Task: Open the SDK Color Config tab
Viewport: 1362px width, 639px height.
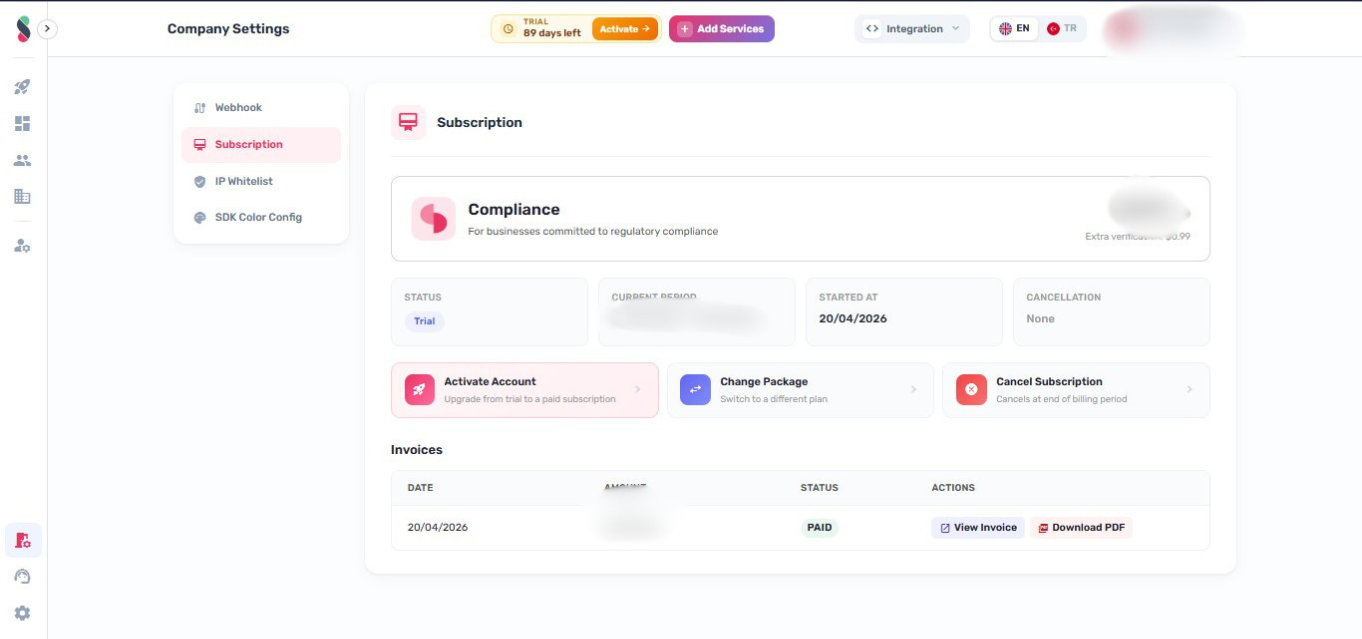Action: coord(261,217)
